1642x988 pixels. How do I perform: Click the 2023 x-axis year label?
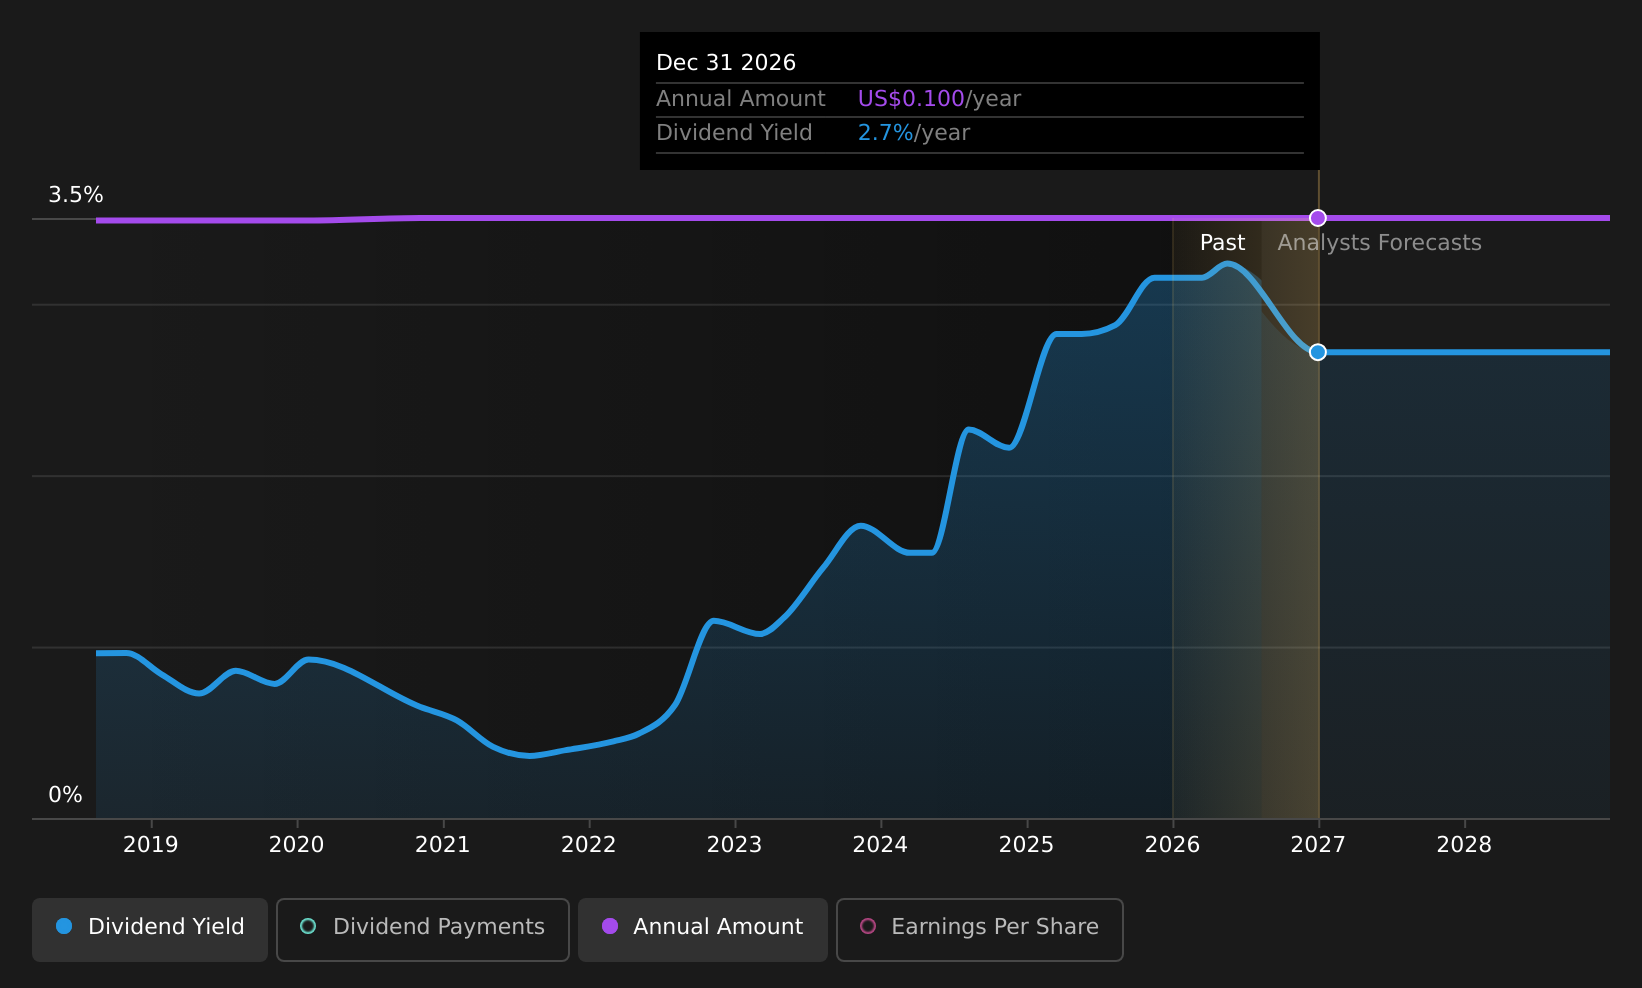(x=735, y=845)
